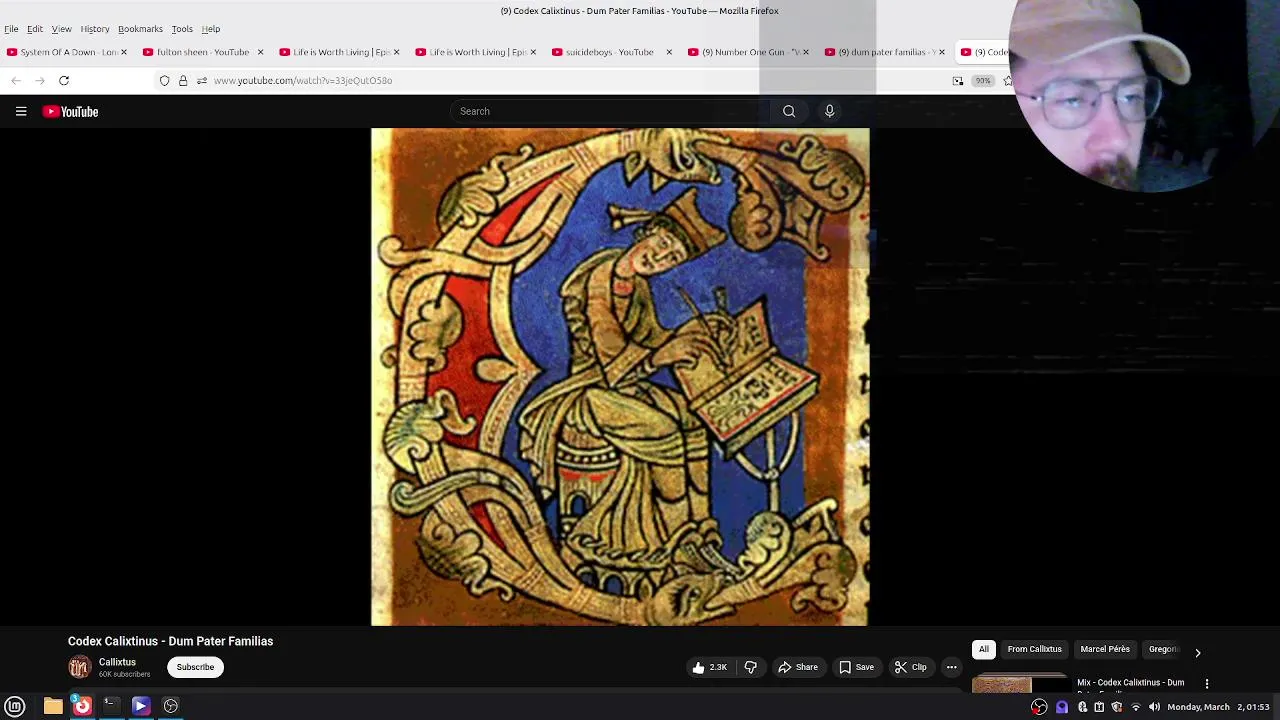The image size is (1280, 720).
Task: Open Callixtus channel avatar
Action: (79, 667)
